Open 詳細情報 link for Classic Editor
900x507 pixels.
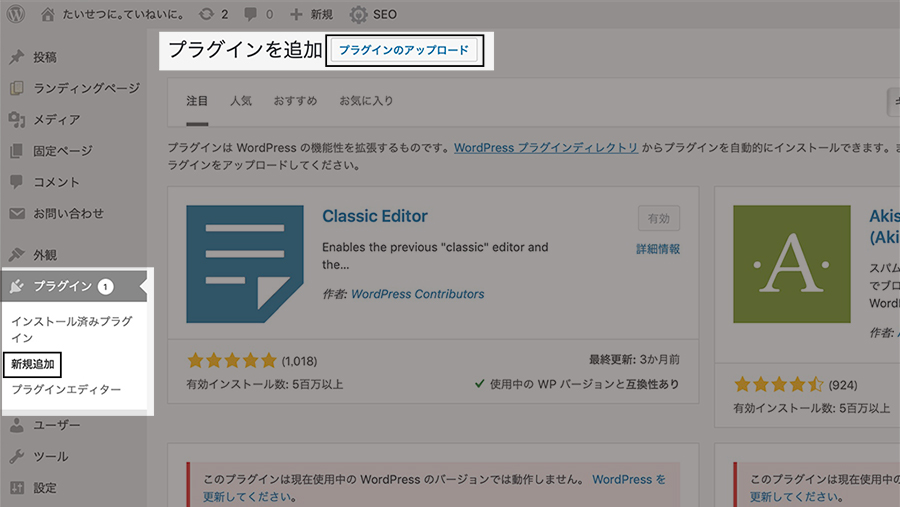tap(658, 249)
